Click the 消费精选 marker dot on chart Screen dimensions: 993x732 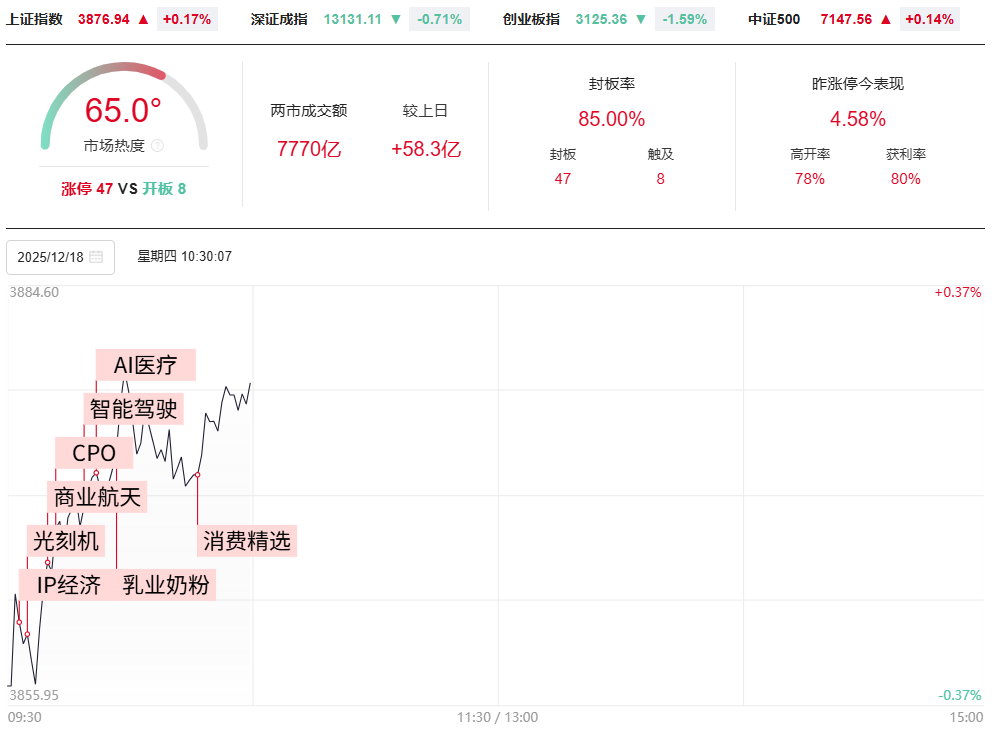click(x=198, y=474)
